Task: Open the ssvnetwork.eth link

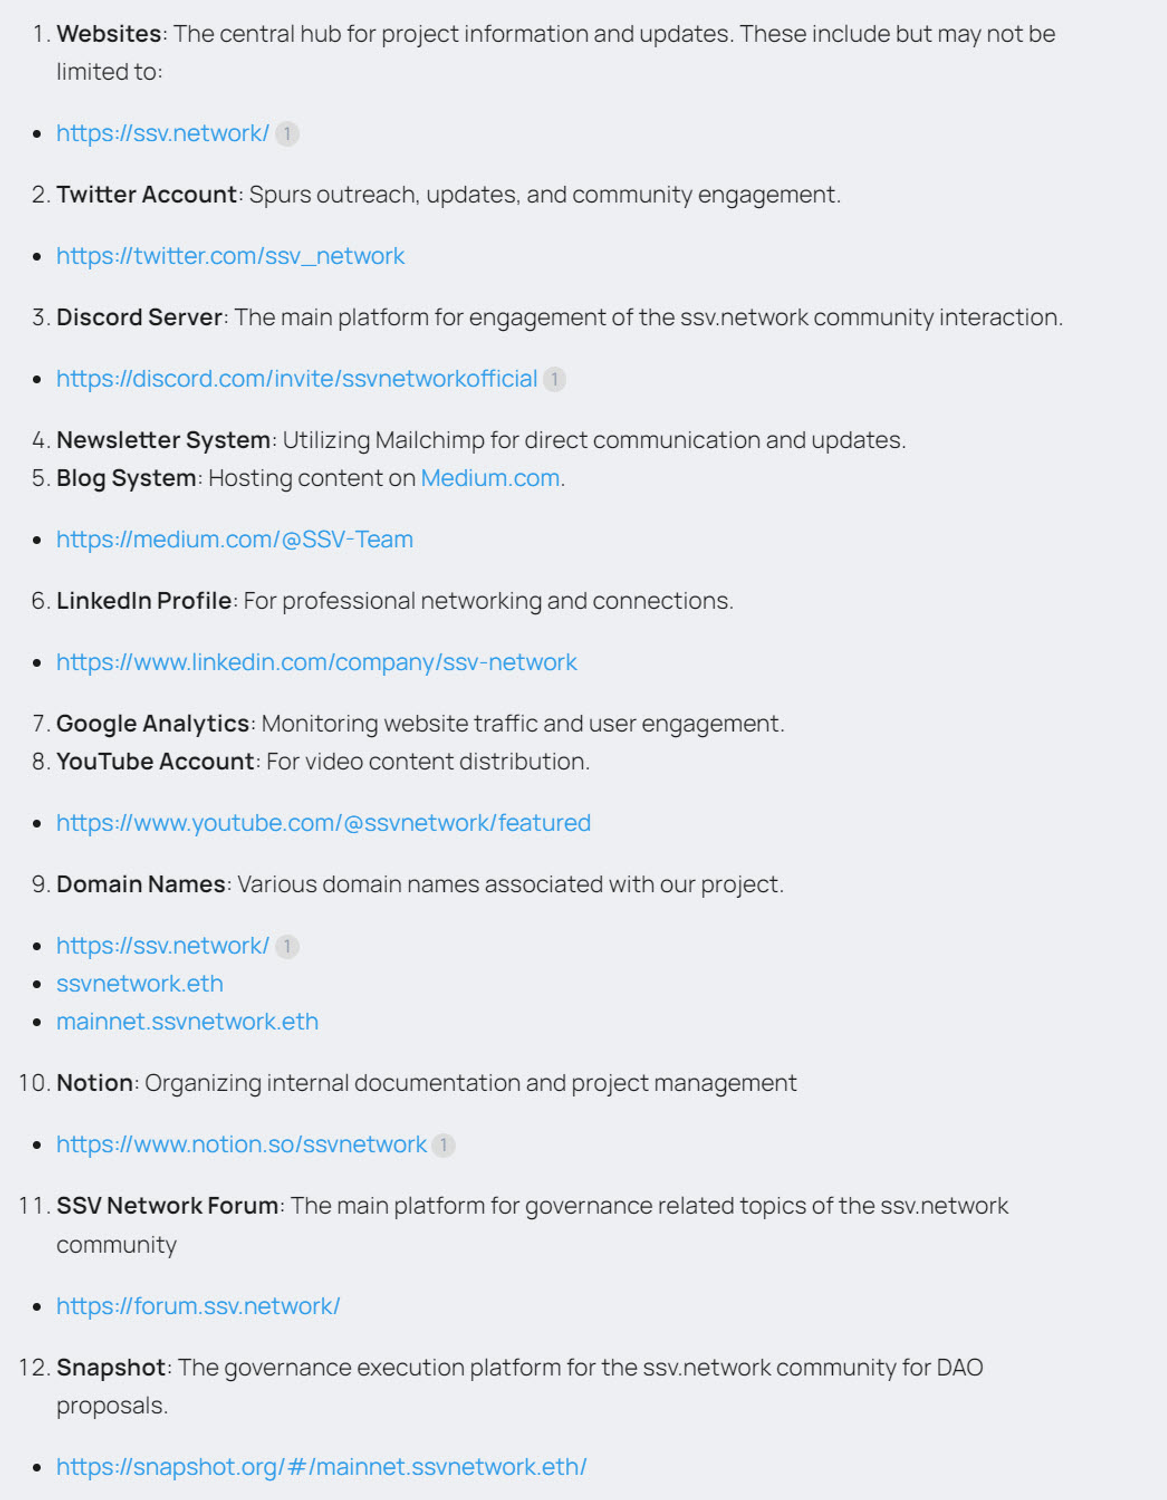Action: [x=139, y=984]
